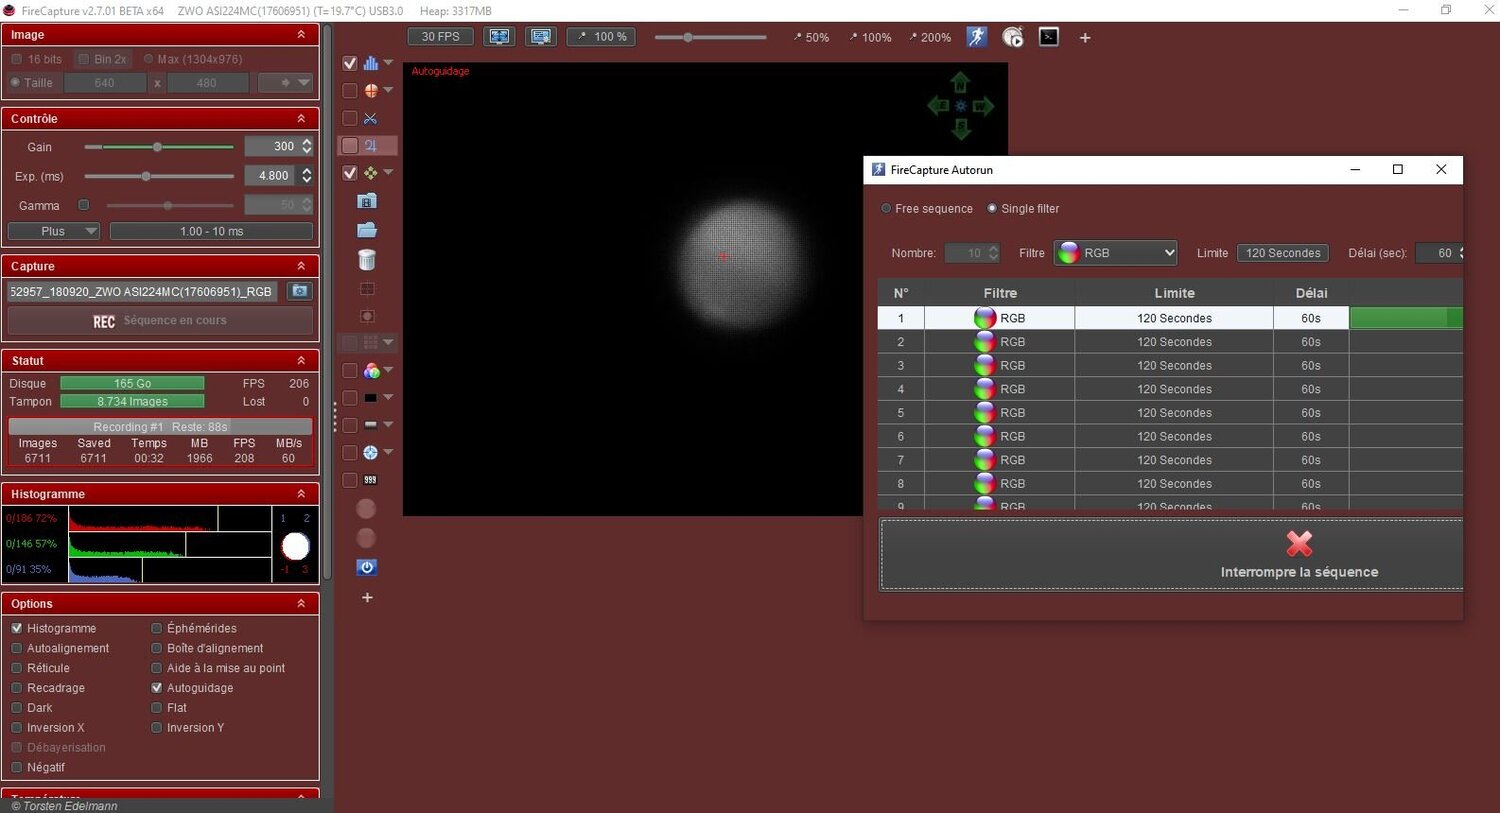Adjust the Exp. (ms) exposure slider
1500x813 pixels.
tap(158, 176)
